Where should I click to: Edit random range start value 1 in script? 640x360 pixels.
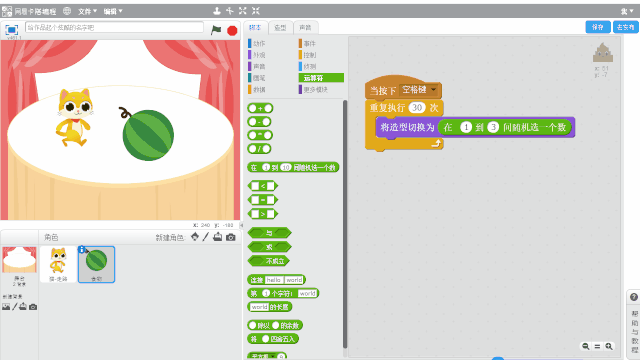[466, 127]
